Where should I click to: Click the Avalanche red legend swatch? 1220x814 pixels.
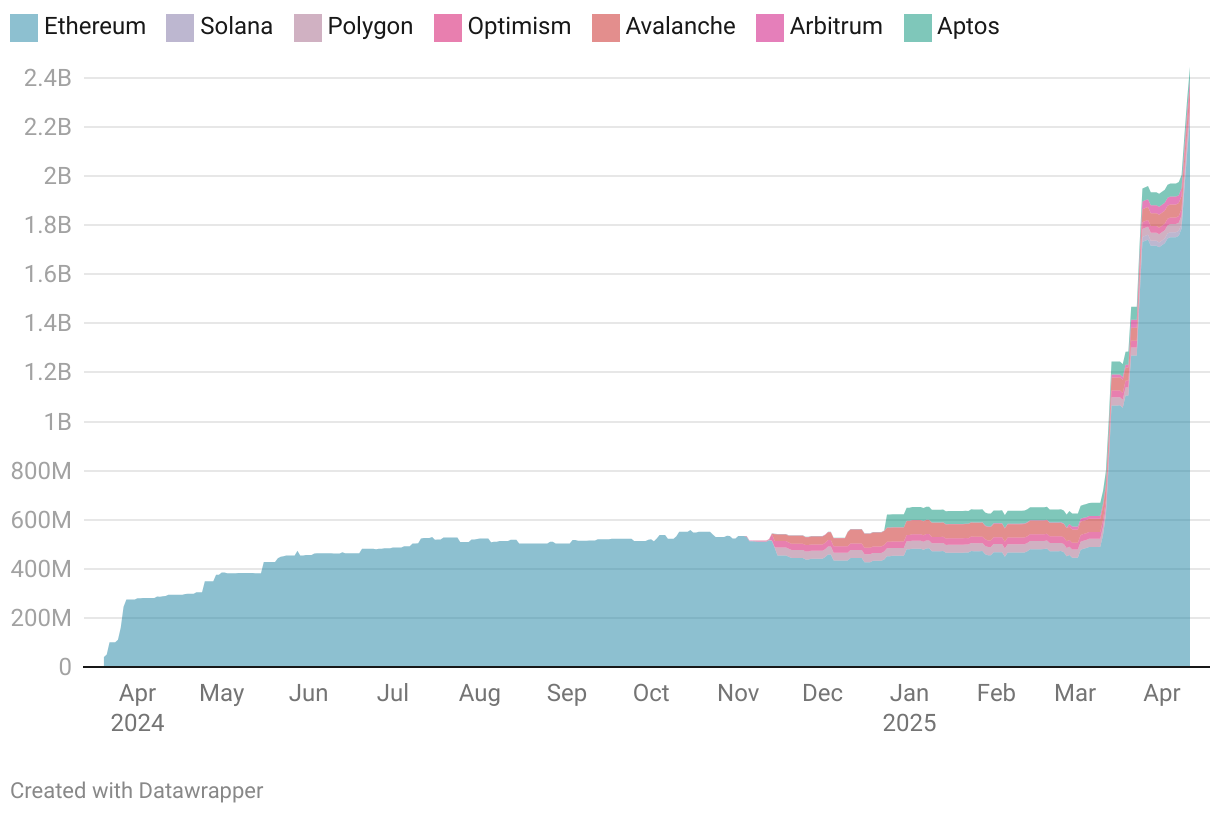[606, 27]
